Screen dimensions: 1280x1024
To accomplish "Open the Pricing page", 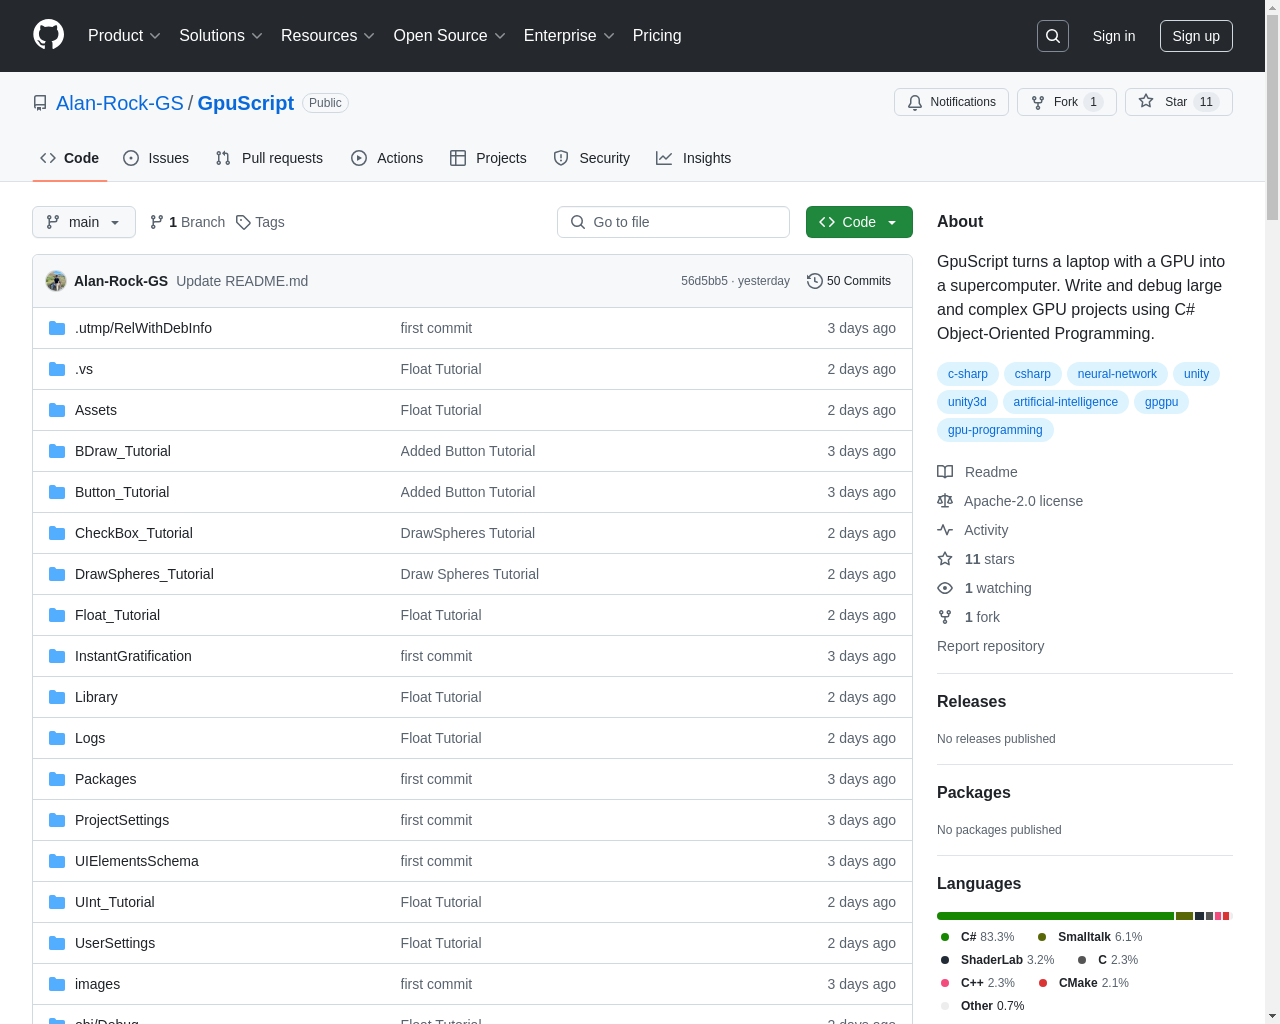I will point(657,36).
